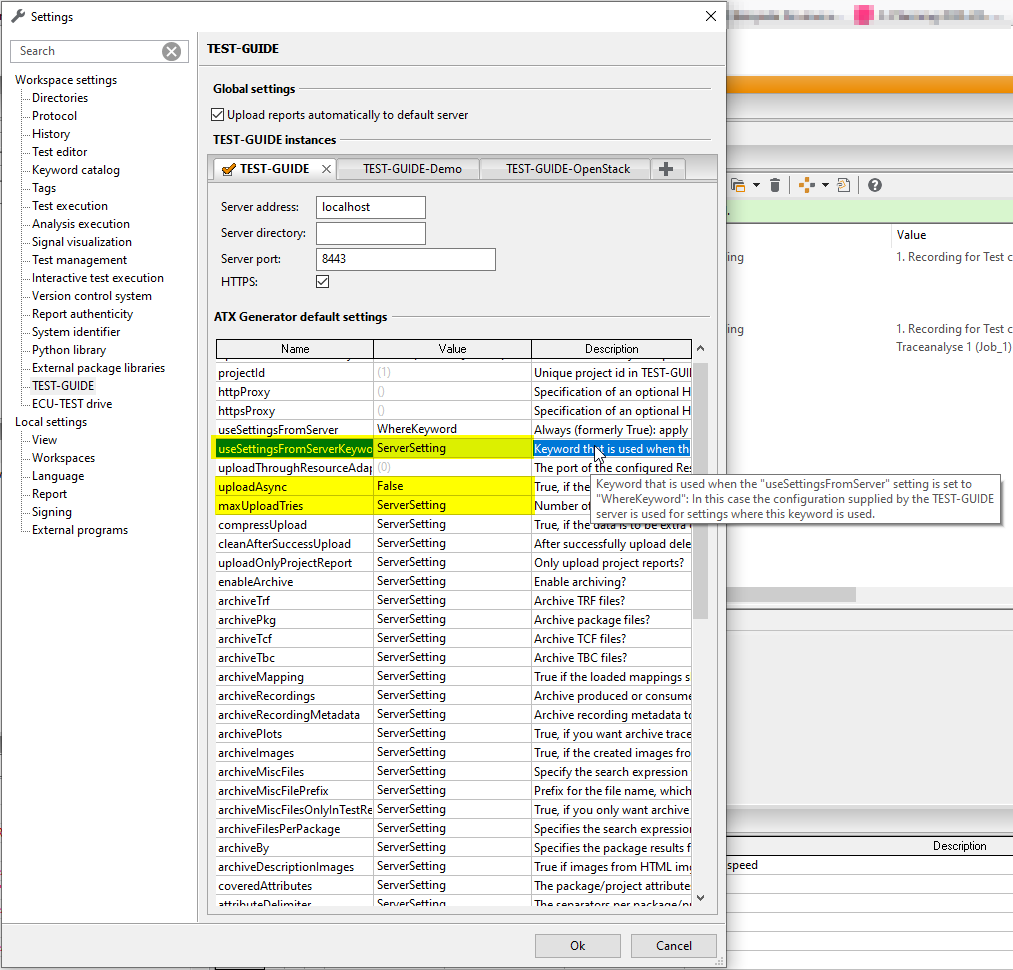1013x970 pixels.
Task: Click the trash delete icon on the toolbar
Action: [775, 185]
